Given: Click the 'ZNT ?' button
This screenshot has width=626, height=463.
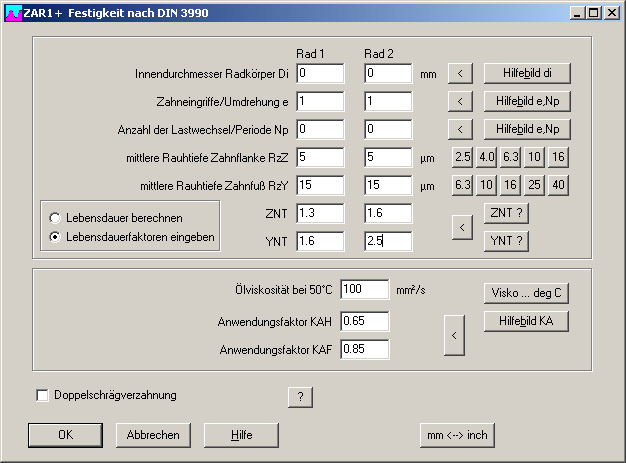Looking at the screenshot, I should point(505,212).
